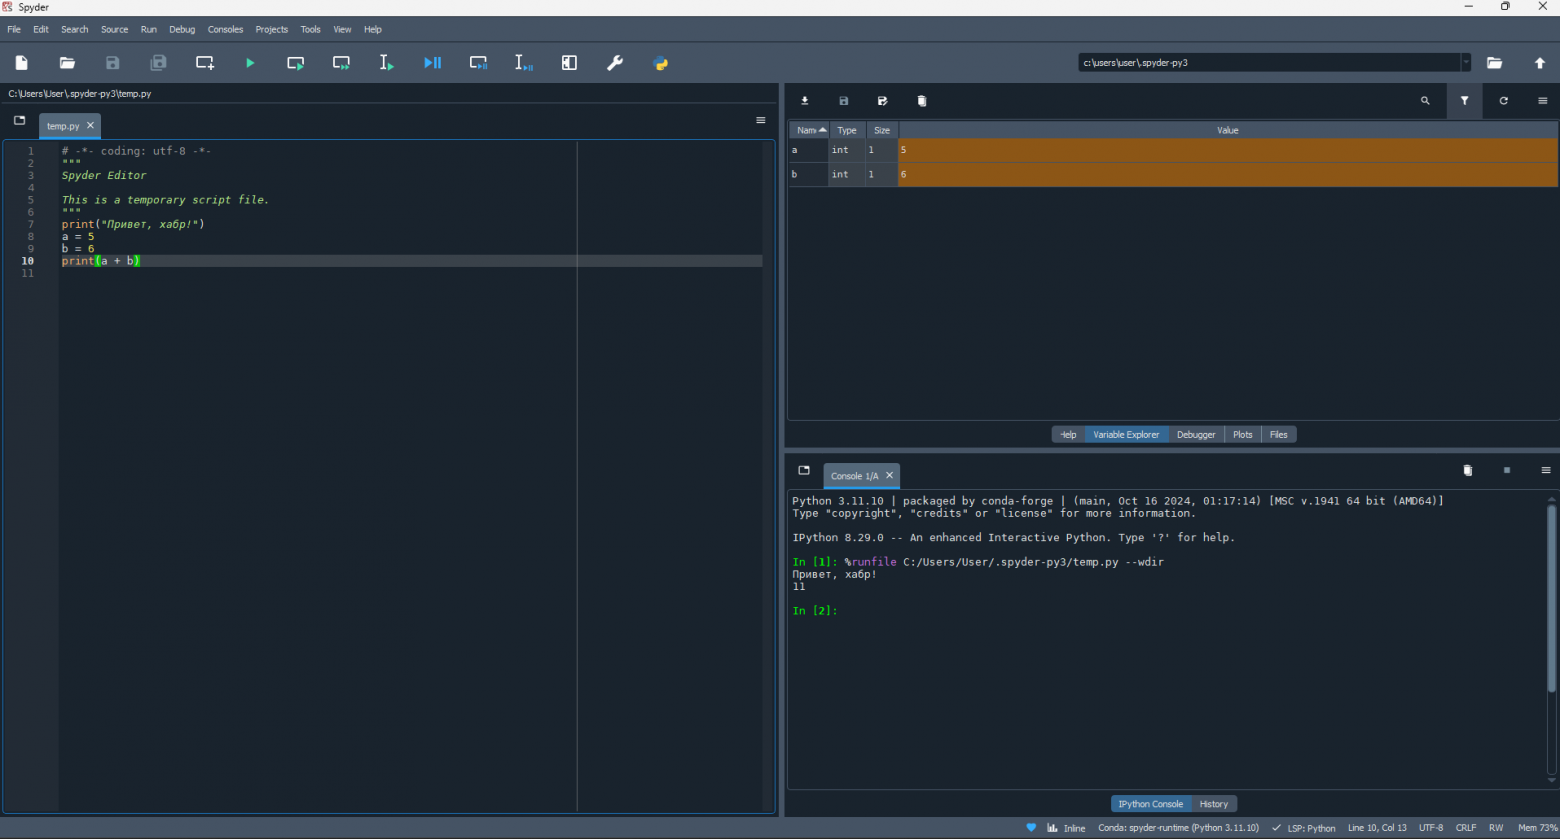This screenshot has height=839, width=1560.
Task: Open the Projects menu
Action: (x=272, y=30)
